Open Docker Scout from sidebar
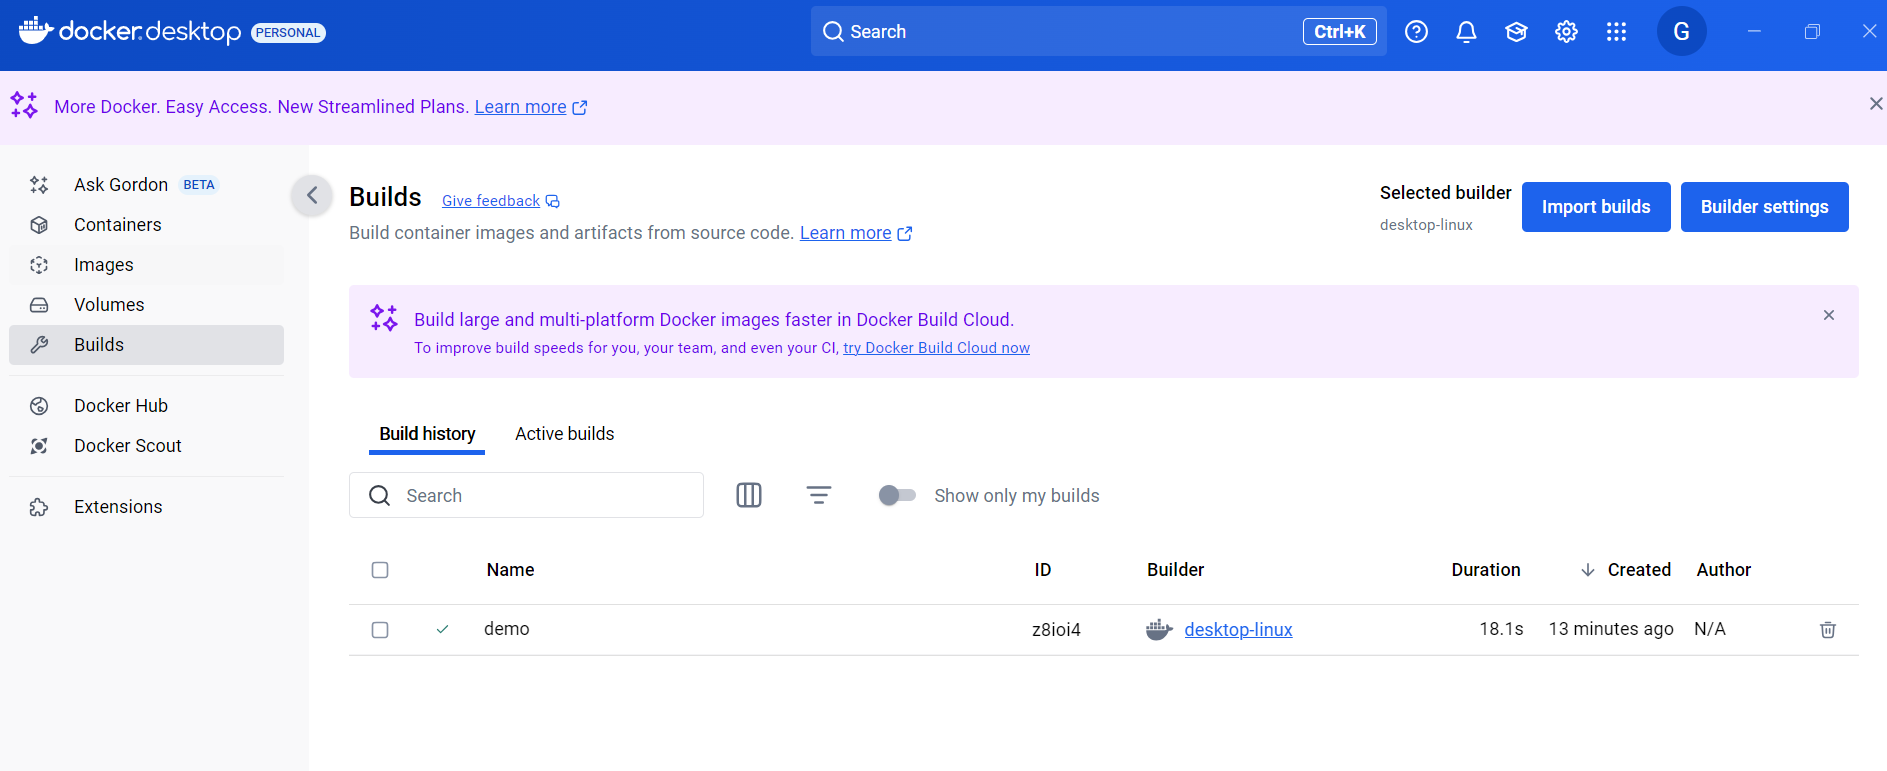The image size is (1887, 771). [x=146, y=446]
